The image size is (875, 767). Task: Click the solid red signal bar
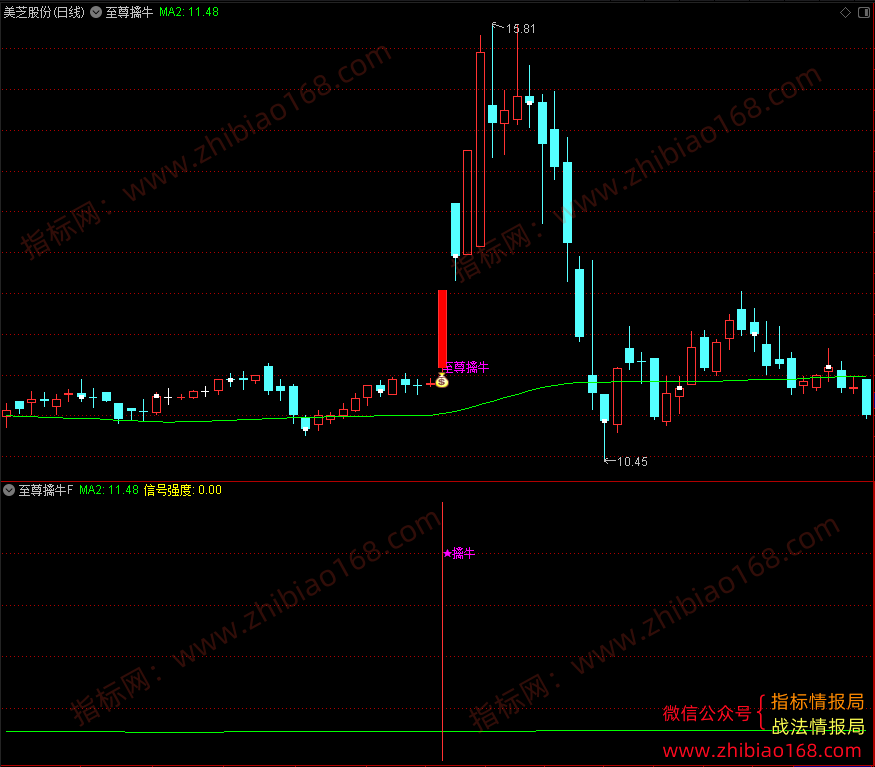pyautogui.click(x=442, y=328)
